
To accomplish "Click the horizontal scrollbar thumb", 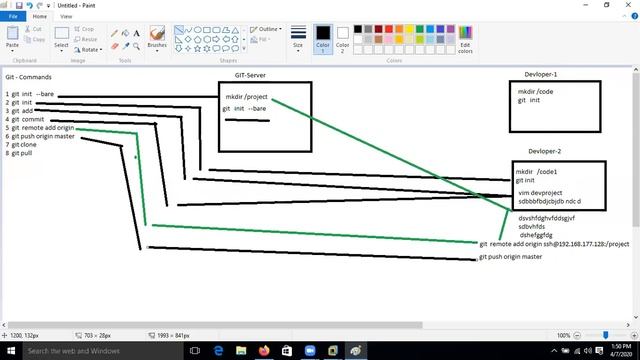I will pyautogui.click(x=215, y=325).
